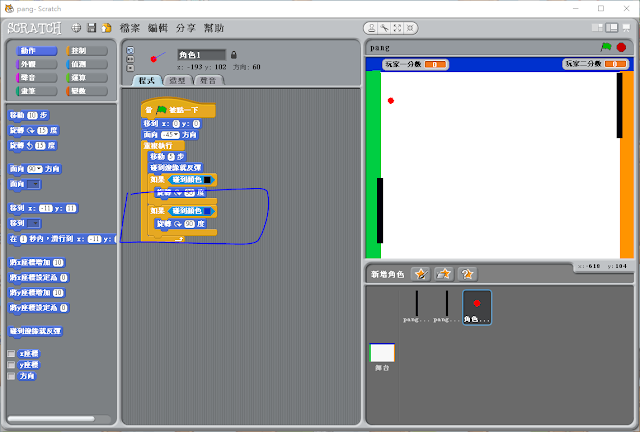640x432 pixels.
Task: Click the 玩家二分數 score monitor
Action: point(596,64)
